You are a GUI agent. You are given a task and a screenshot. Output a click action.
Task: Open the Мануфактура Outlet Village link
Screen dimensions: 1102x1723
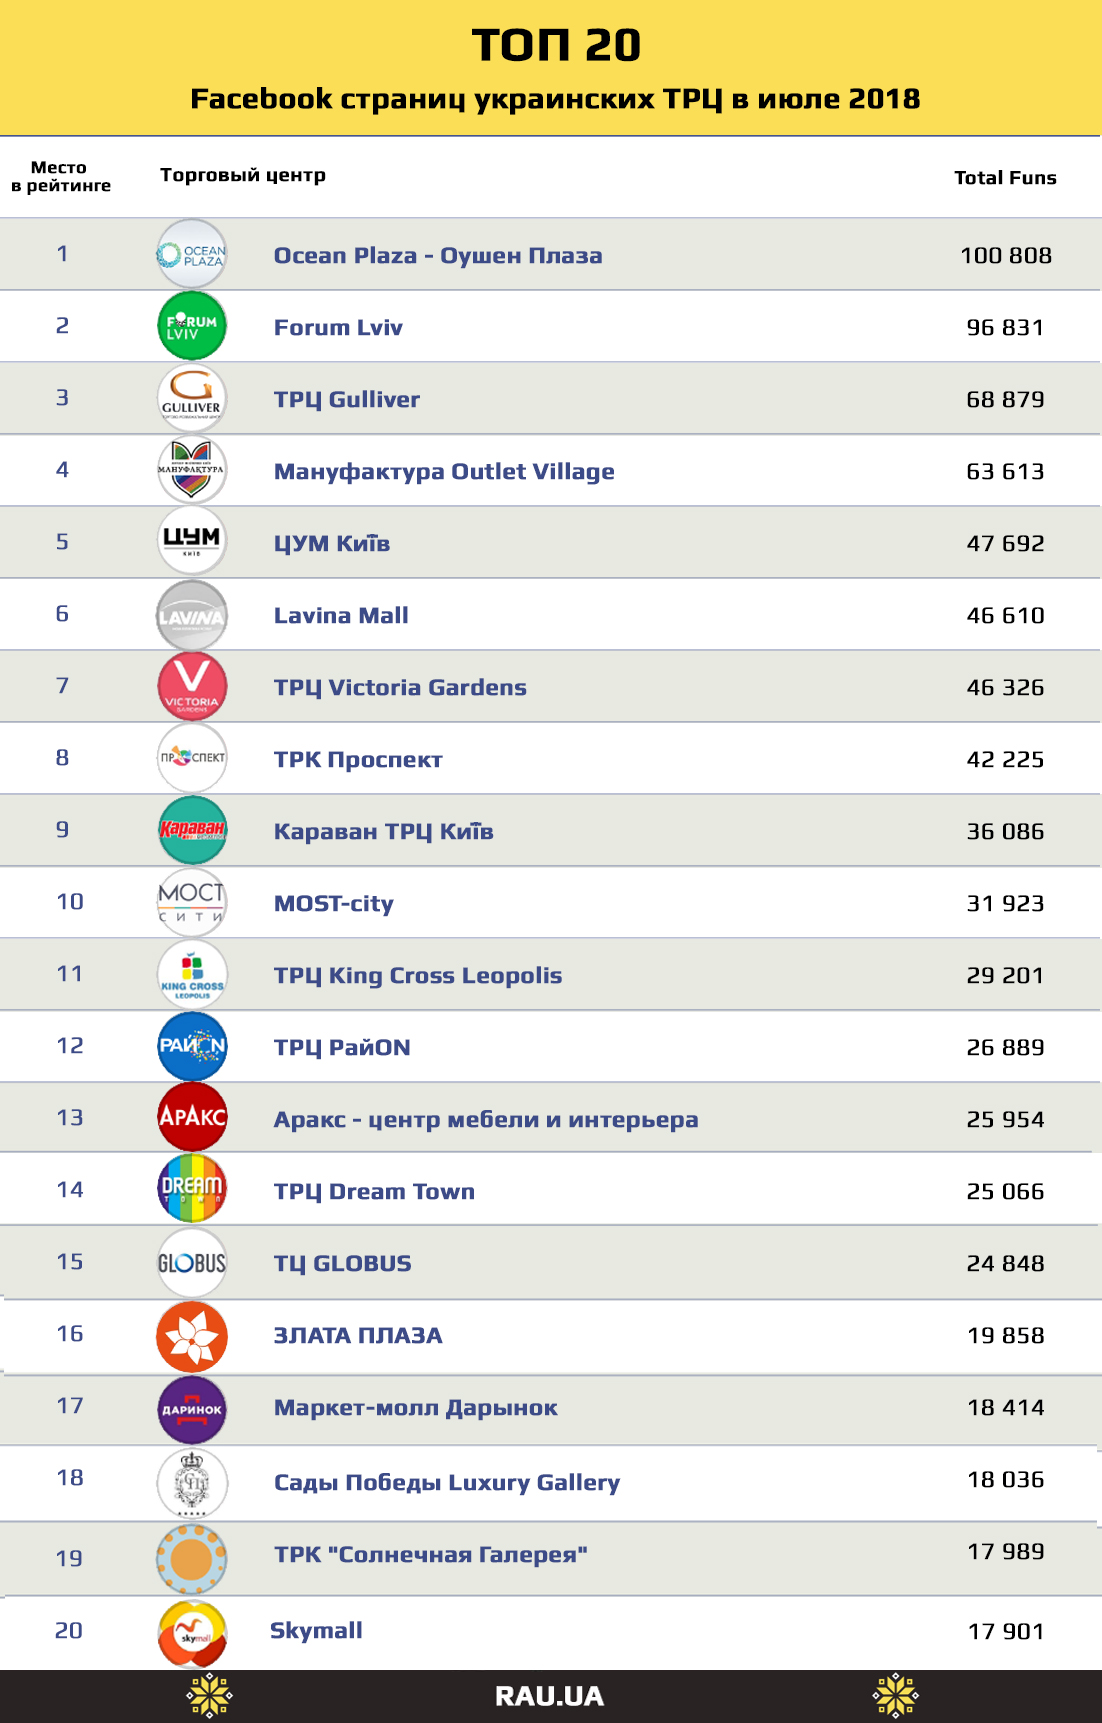pos(444,471)
